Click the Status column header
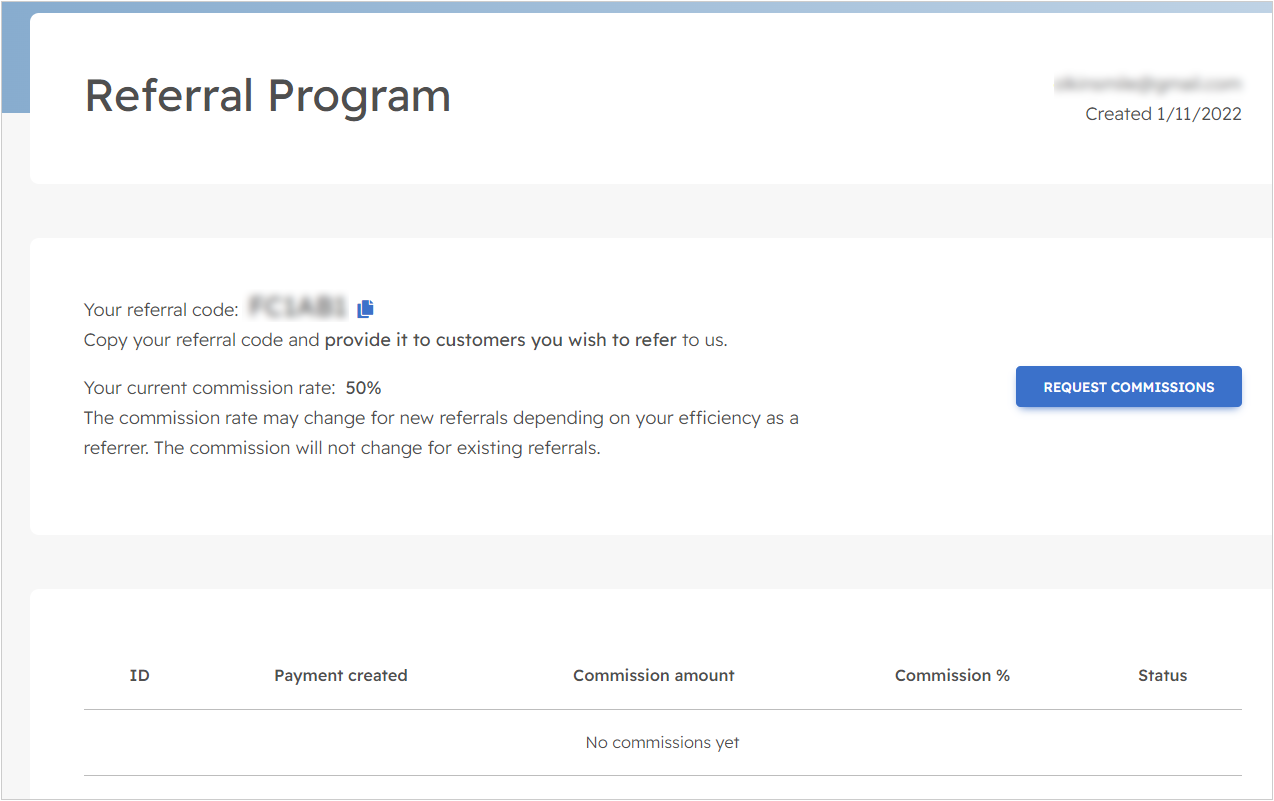The height and width of the screenshot is (801, 1274). 1162,675
